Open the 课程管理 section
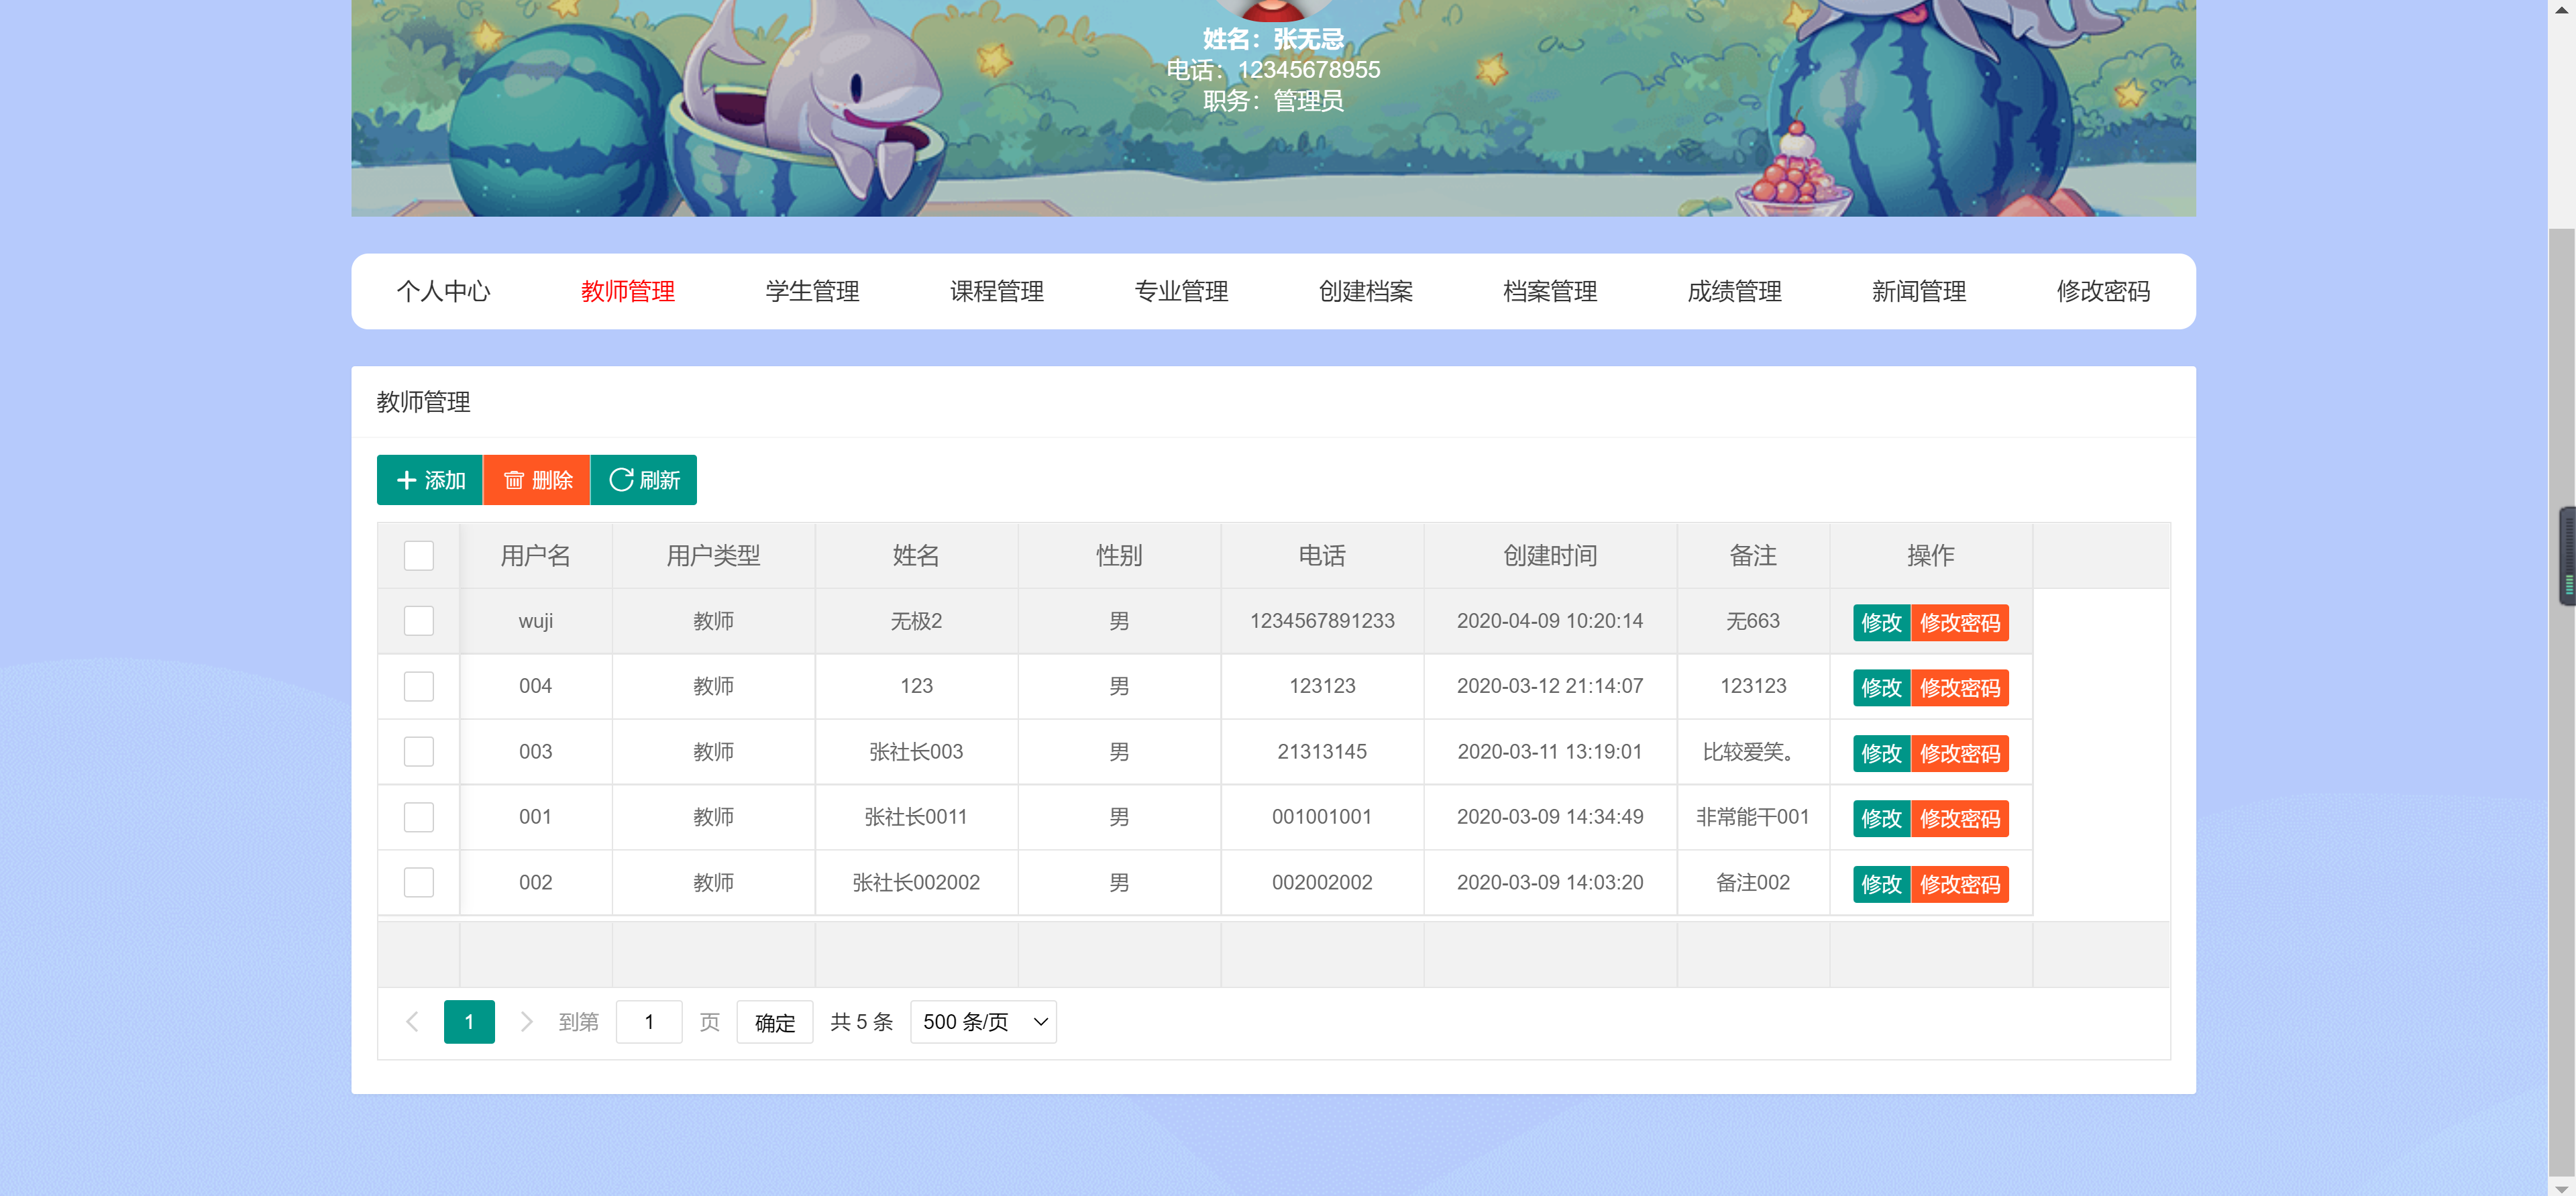 [x=997, y=292]
